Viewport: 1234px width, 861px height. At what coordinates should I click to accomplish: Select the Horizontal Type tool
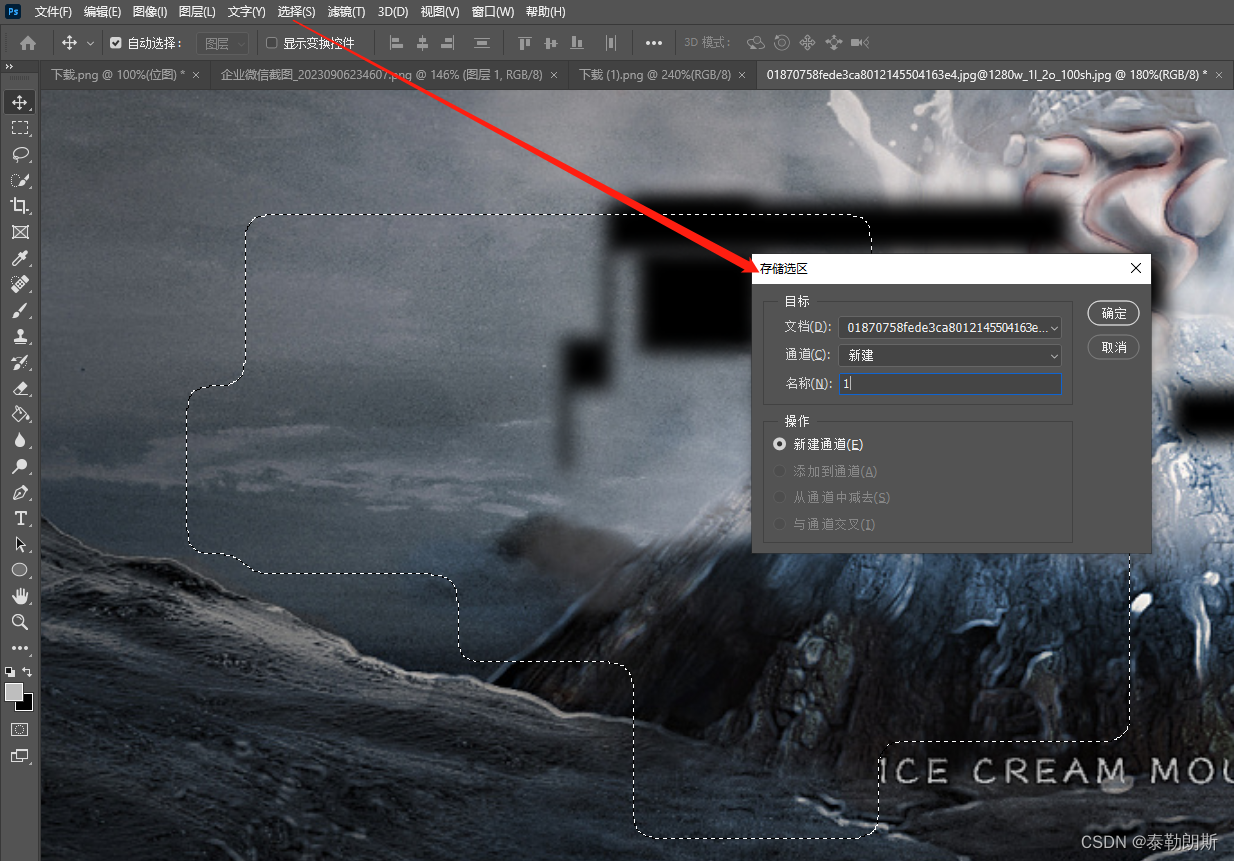[20, 518]
